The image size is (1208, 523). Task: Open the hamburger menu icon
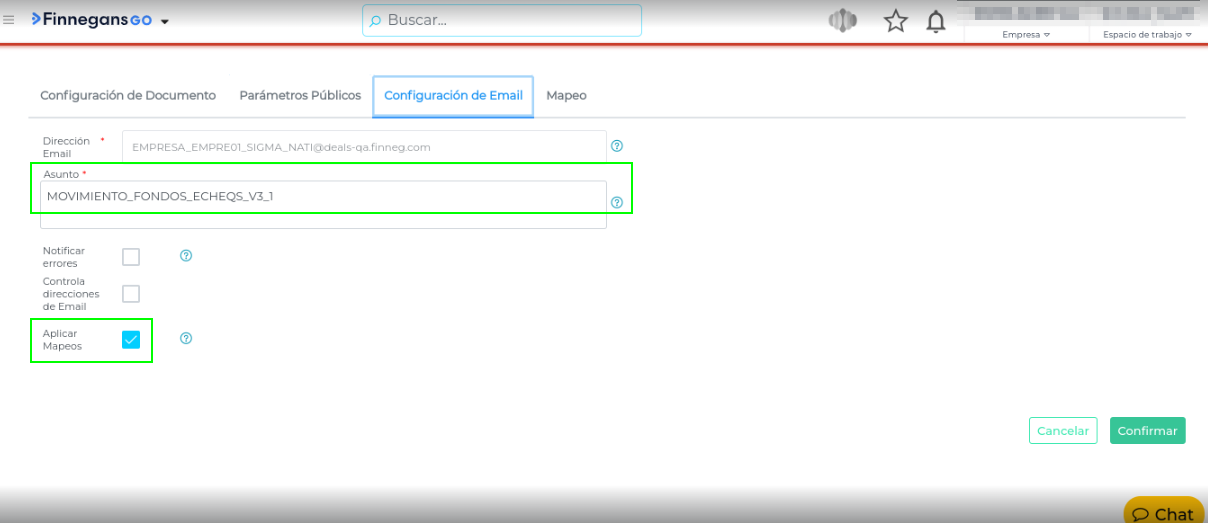coord(9,20)
